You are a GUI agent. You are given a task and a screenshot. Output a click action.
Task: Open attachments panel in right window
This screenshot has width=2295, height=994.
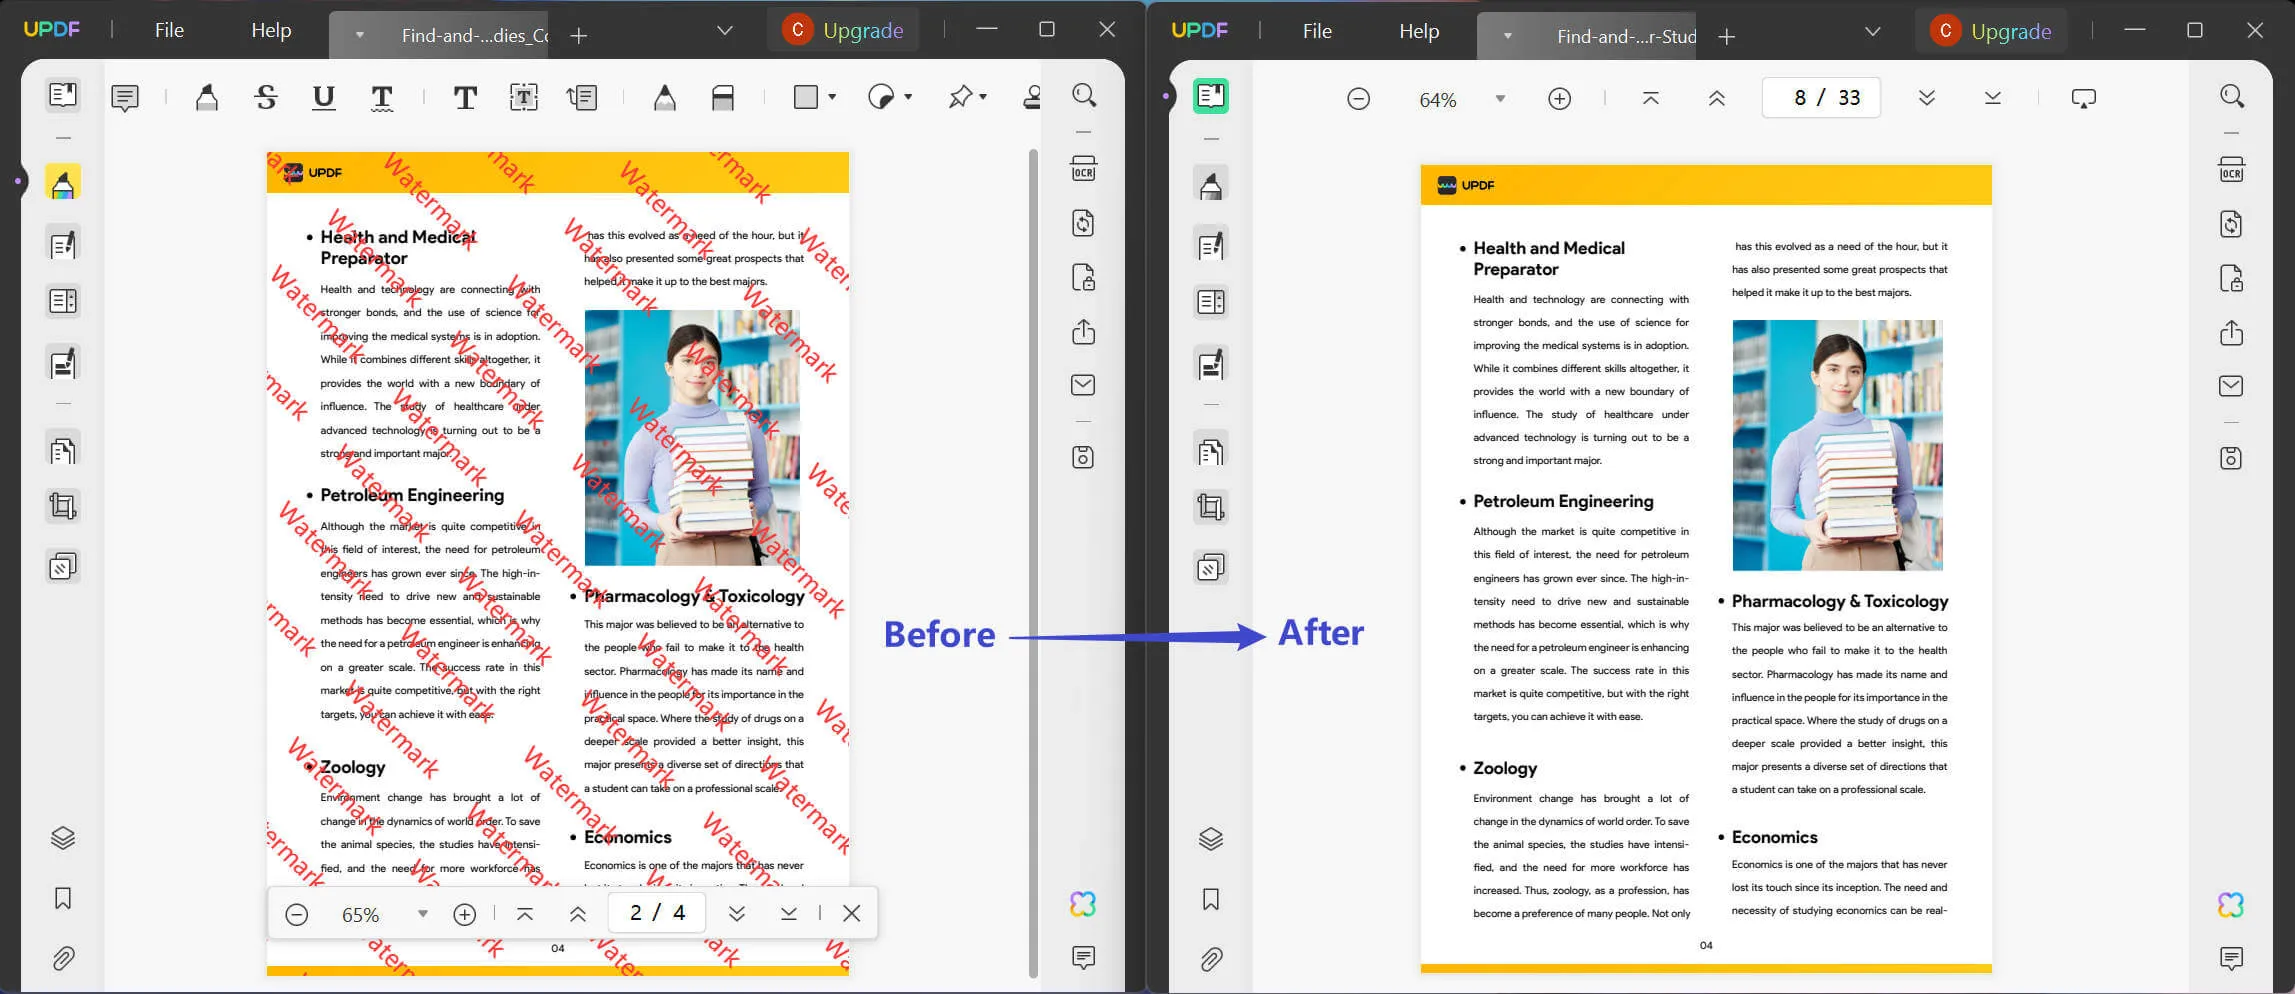[1211, 959]
